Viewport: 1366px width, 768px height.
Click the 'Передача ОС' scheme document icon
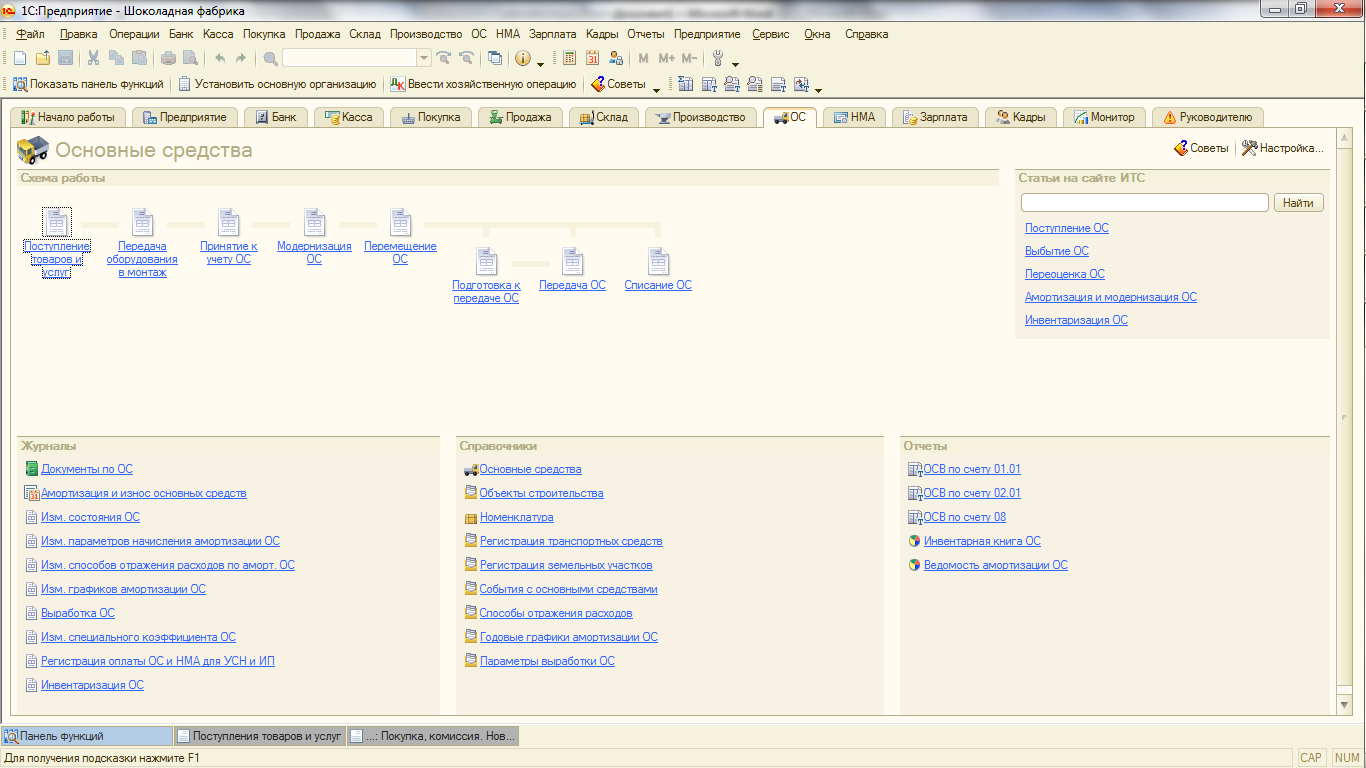pos(573,262)
